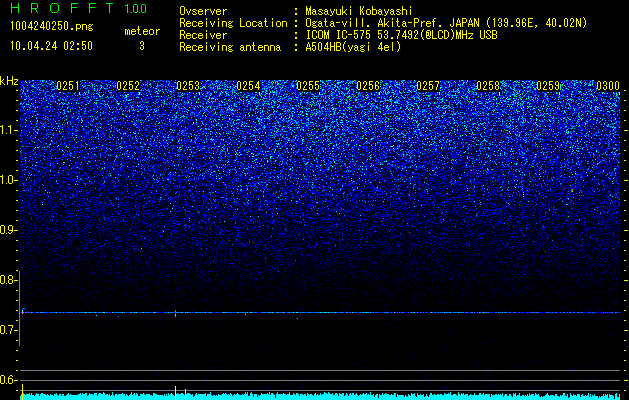Screen dimensions: 629x400
Task: Click receiver text ICOM IC-575 53.7492 MHz USB
Action: click(401, 35)
